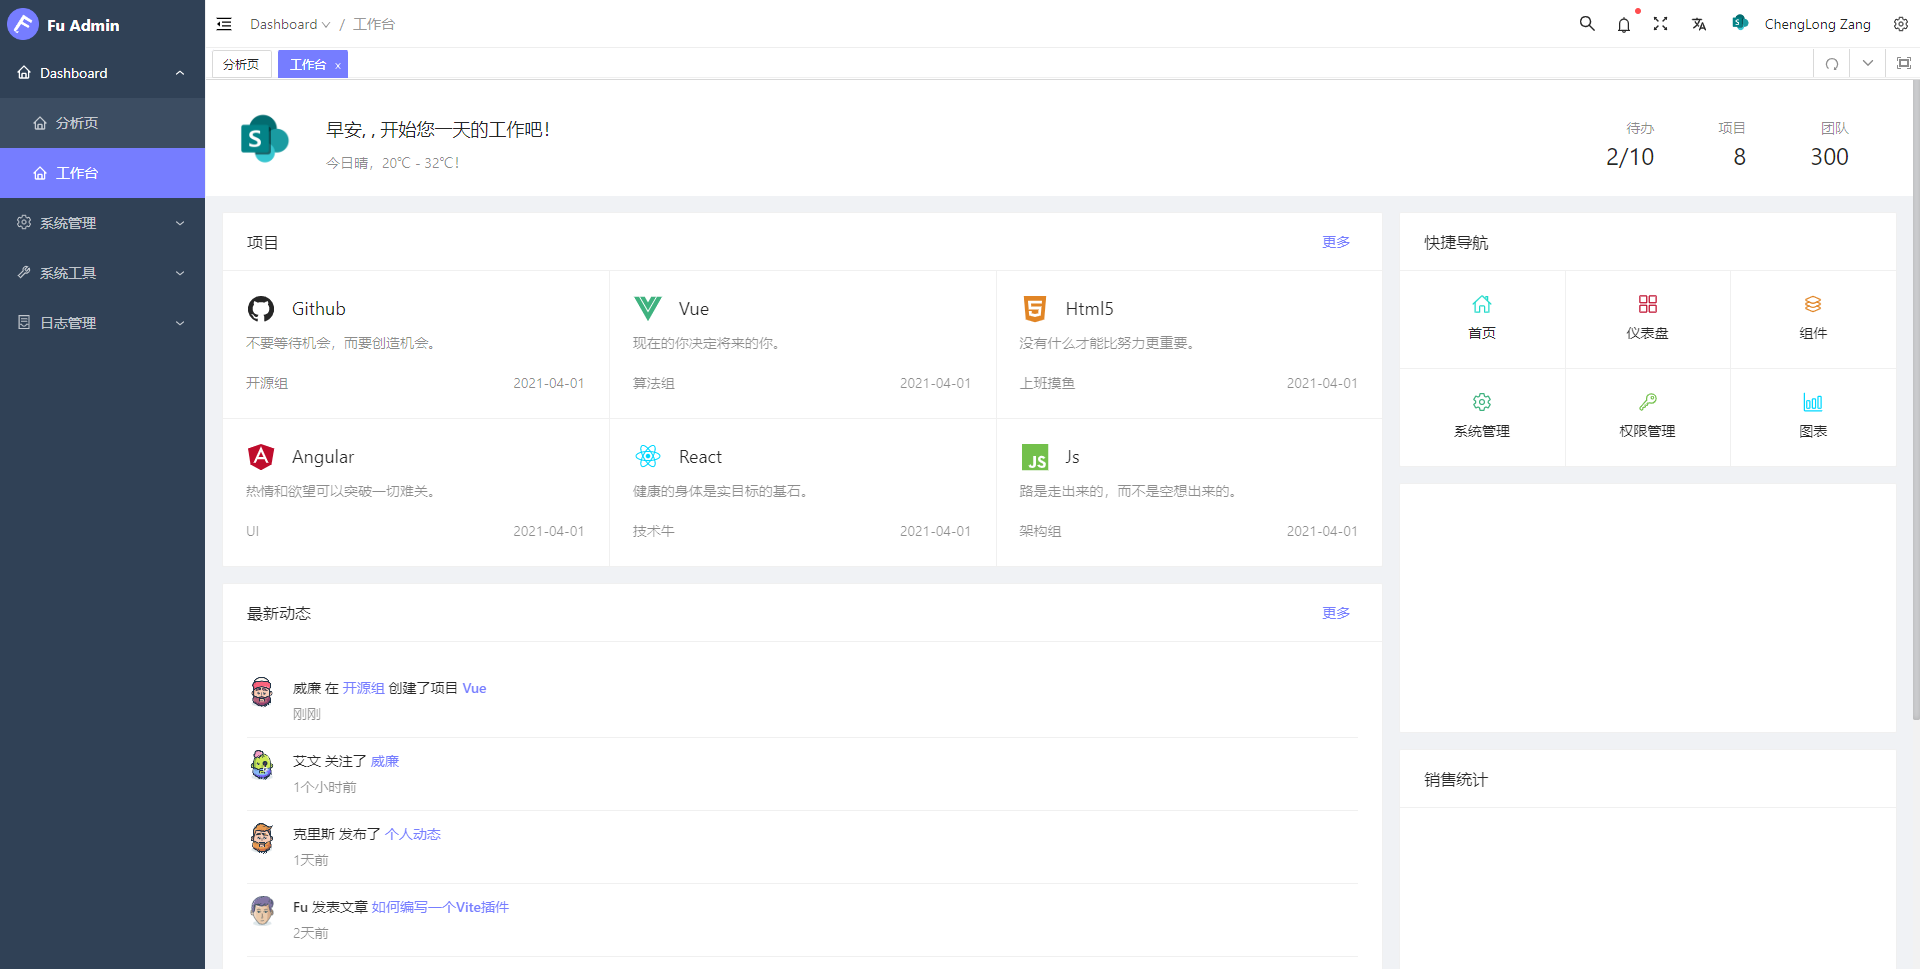The width and height of the screenshot is (1920, 969).
Task: Select 分析页 in the sidebar
Action: pos(102,123)
